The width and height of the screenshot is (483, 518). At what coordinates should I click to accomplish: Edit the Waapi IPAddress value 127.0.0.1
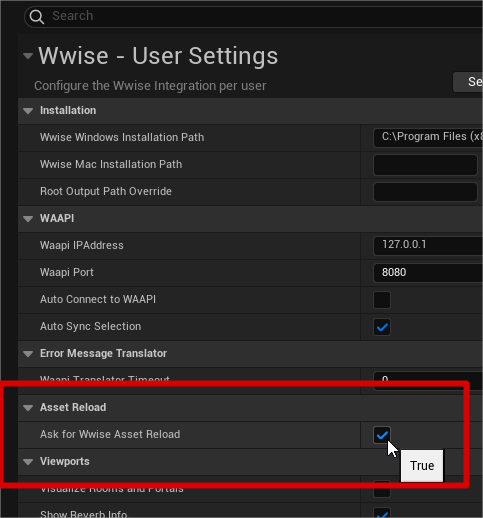[428, 245]
